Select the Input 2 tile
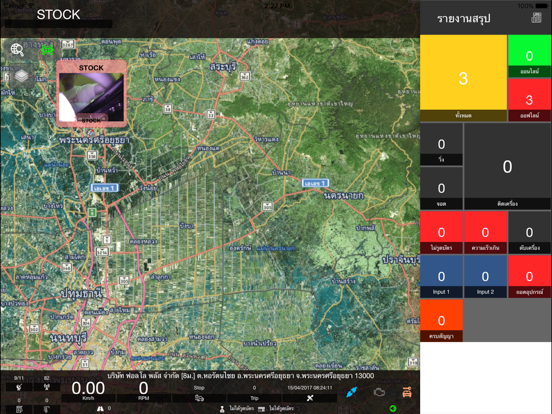 (485, 276)
